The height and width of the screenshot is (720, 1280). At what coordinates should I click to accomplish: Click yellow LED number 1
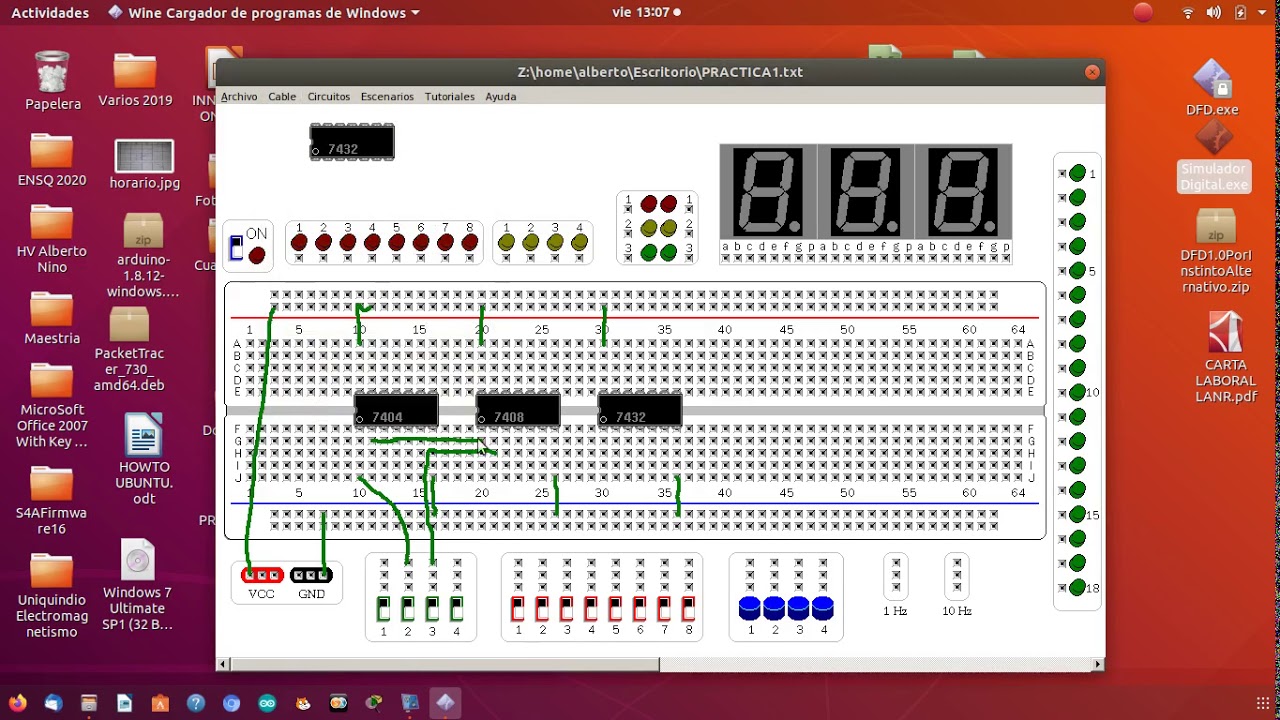point(506,242)
